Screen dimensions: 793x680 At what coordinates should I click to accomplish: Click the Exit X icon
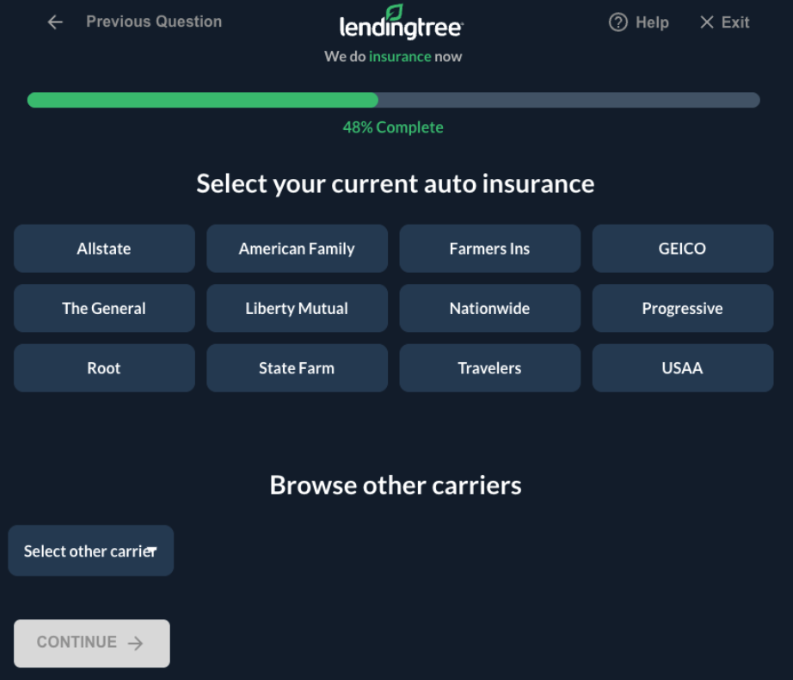click(707, 22)
